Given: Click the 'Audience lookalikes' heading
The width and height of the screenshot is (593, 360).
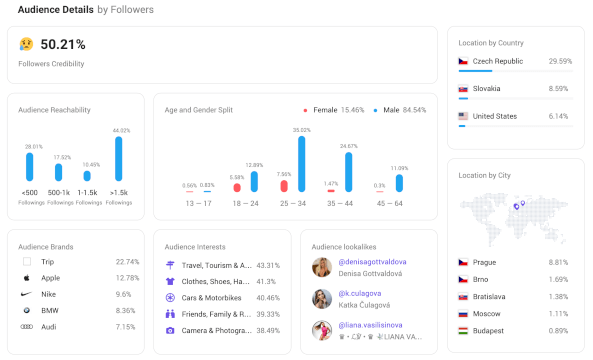Looking at the screenshot, I should click(344, 247).
